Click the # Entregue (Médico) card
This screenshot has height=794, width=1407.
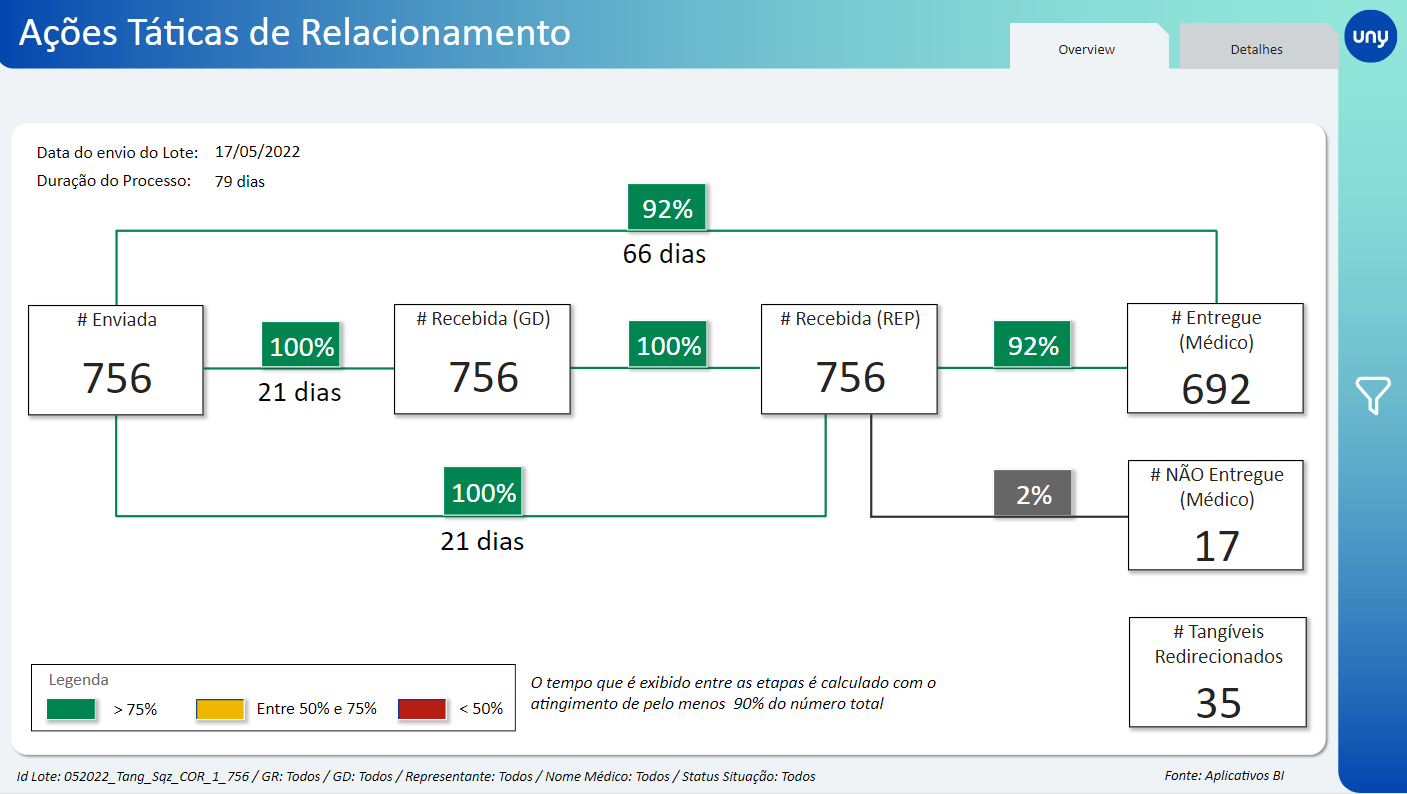coord(1215,358)
